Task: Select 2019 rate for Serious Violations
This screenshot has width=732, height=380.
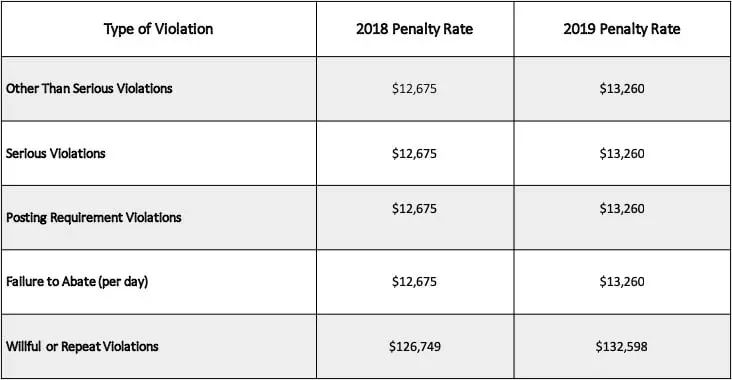Action: point(622,154)
